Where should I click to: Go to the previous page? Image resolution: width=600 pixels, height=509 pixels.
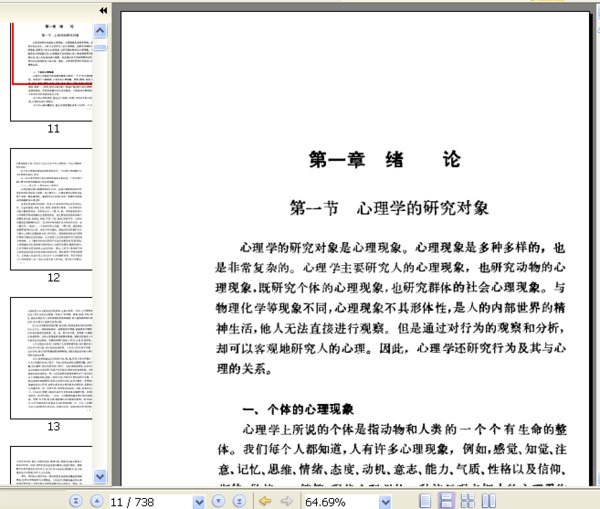point(96,501)
